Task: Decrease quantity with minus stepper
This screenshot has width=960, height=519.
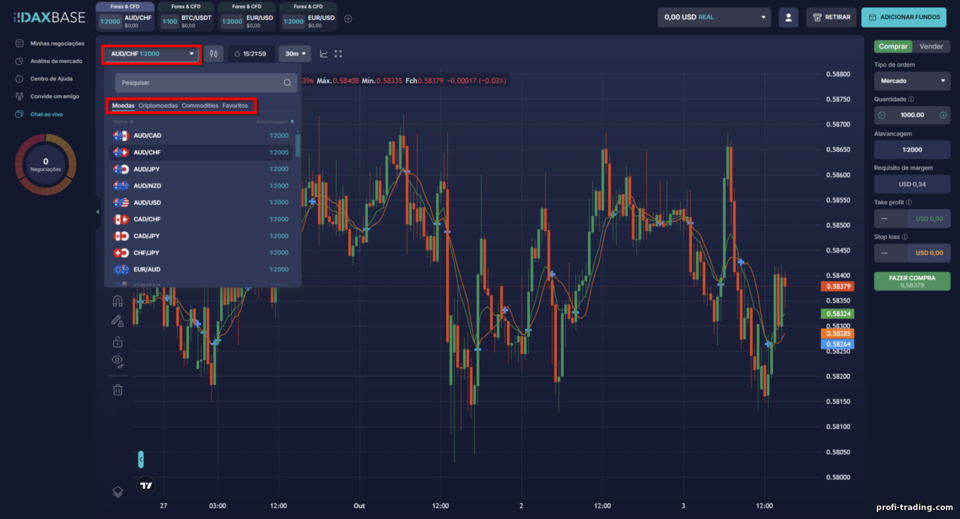Action: (882, 115)
